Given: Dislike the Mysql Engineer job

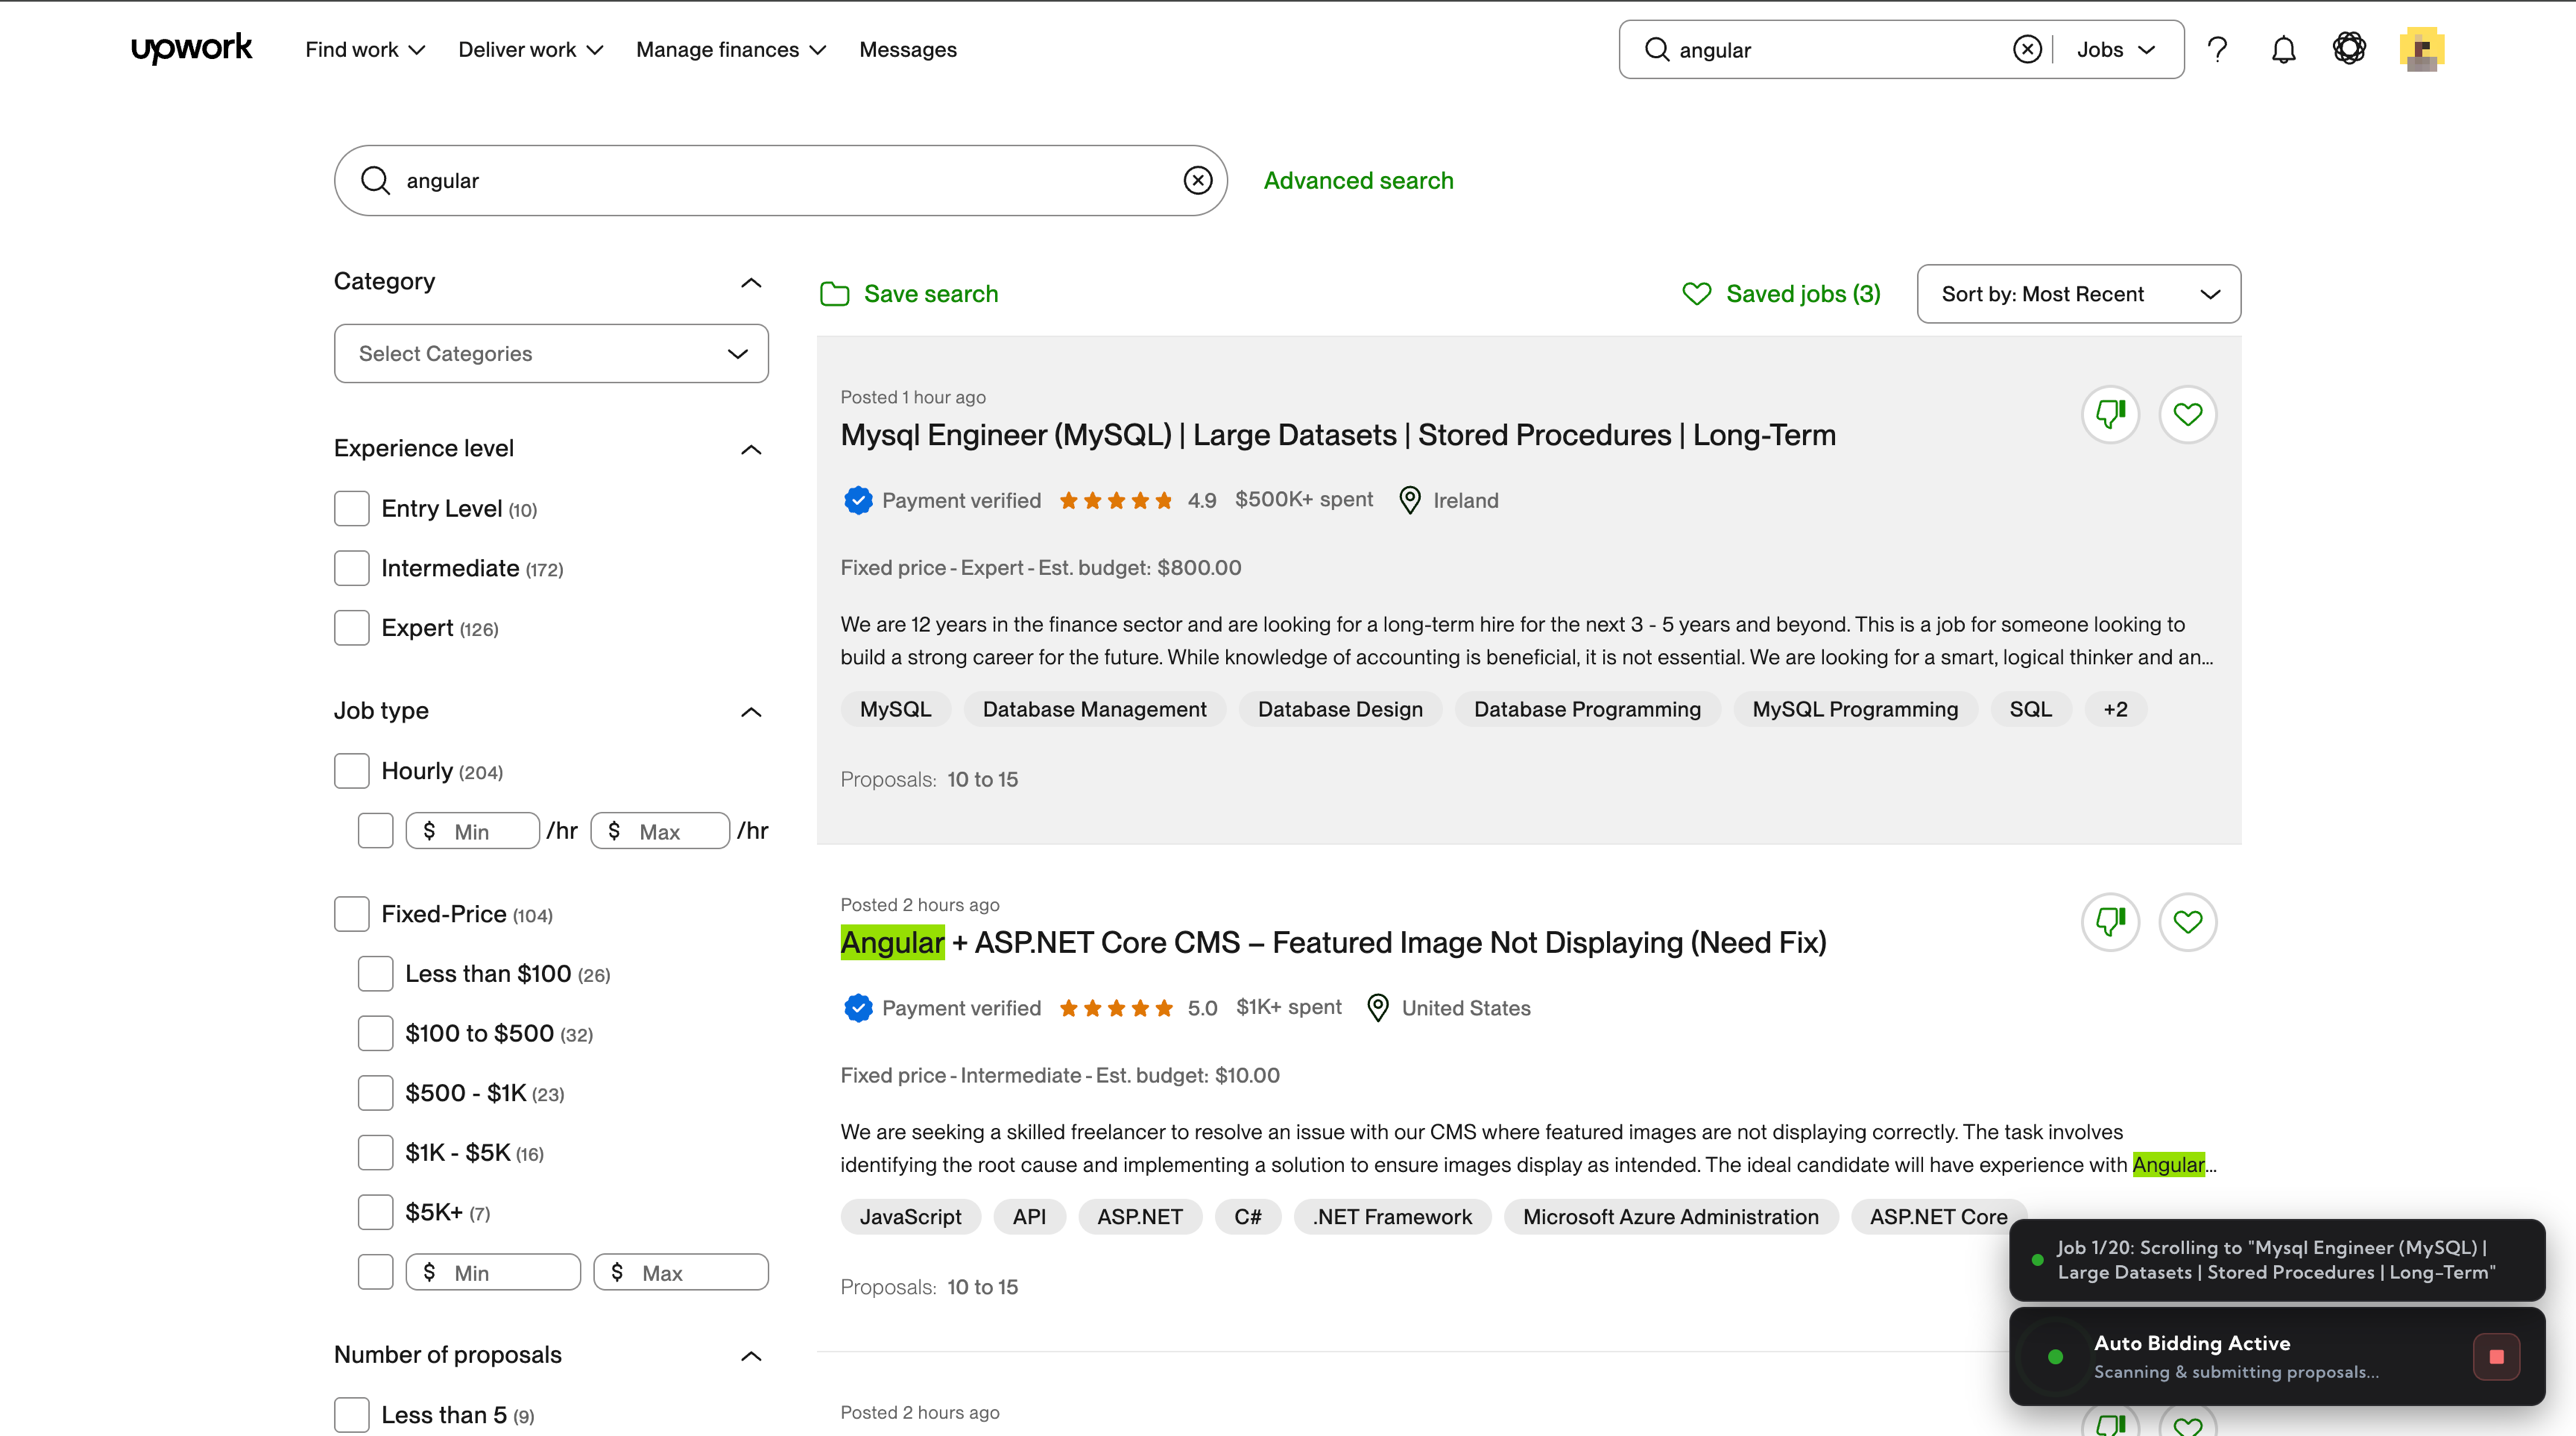Looking at the screenshot, I should click(2110, 414).
